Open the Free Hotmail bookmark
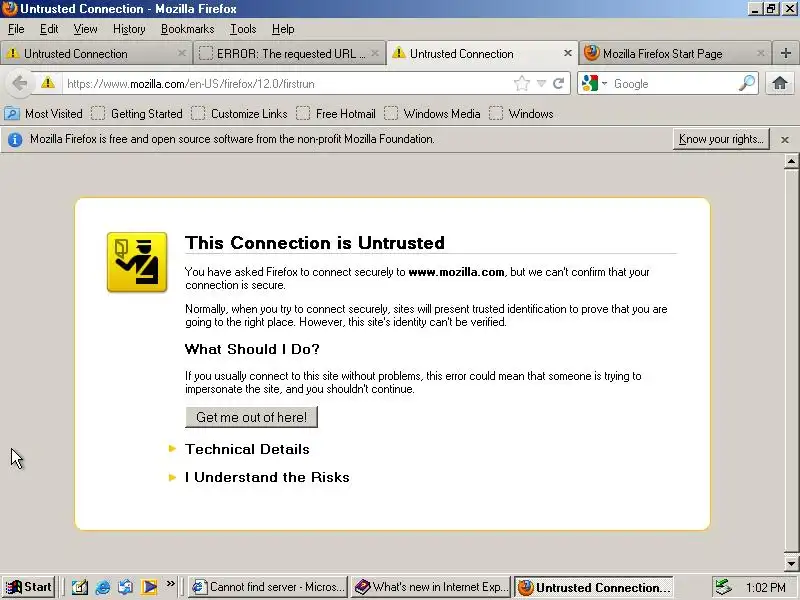Screen dimensions: 800x600 336,114
